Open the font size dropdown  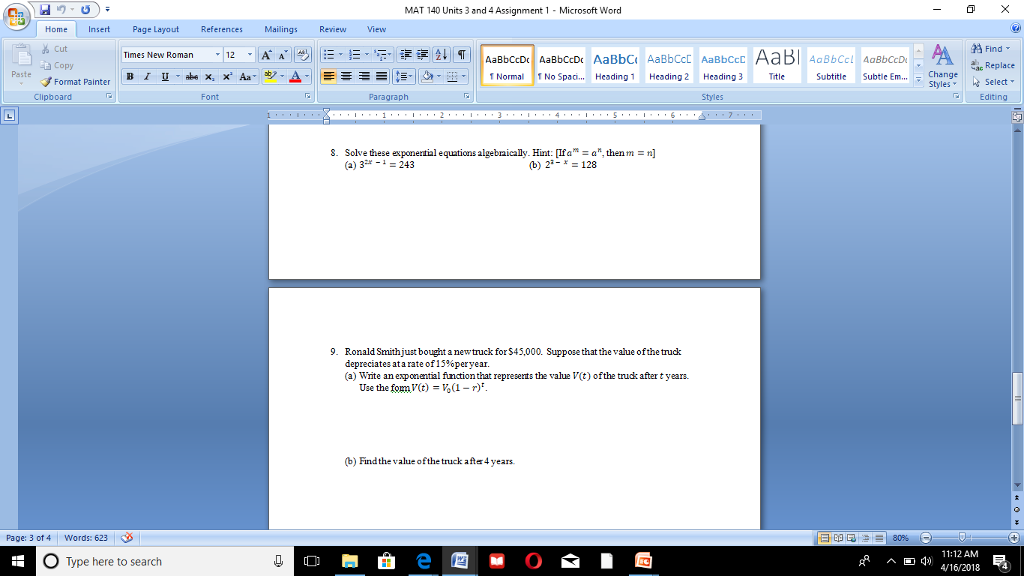pyautogui.click(x=250, y=54)
